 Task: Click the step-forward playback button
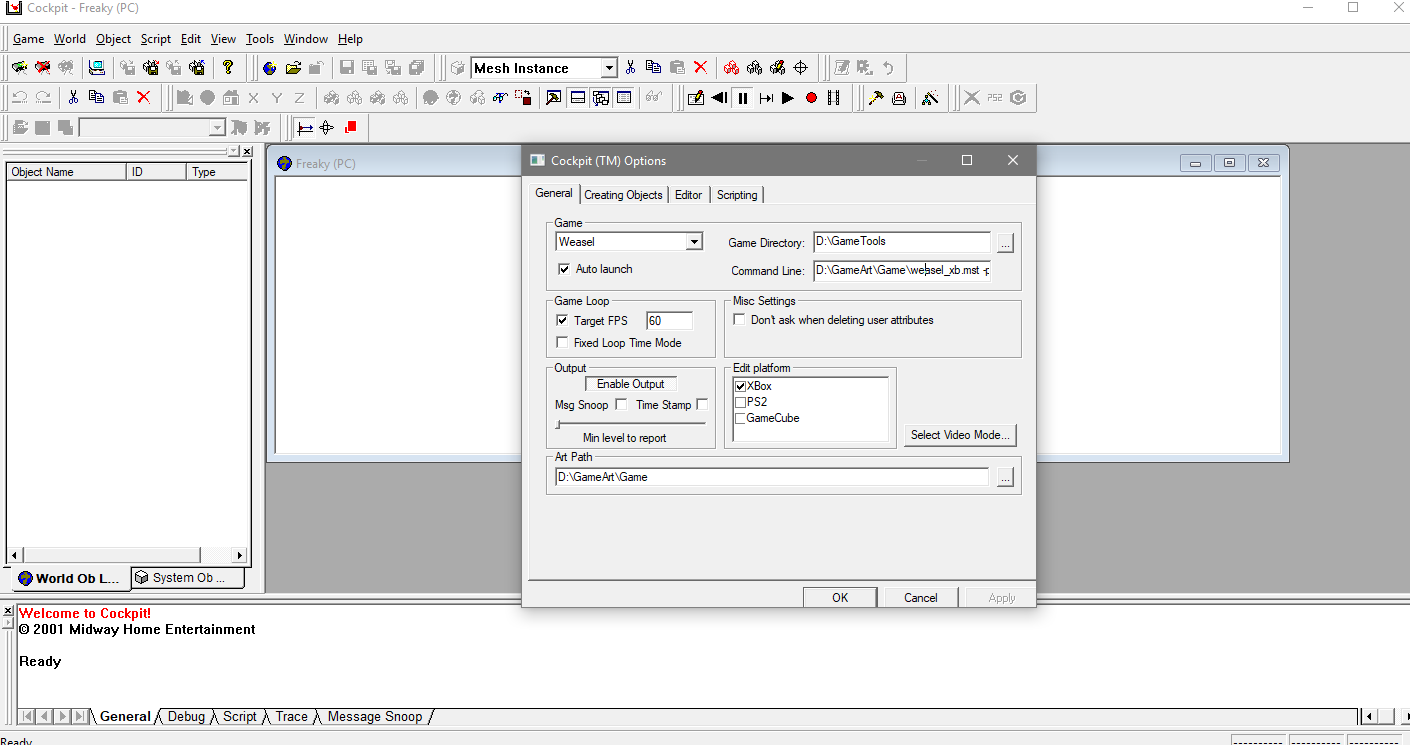(766, 98)
